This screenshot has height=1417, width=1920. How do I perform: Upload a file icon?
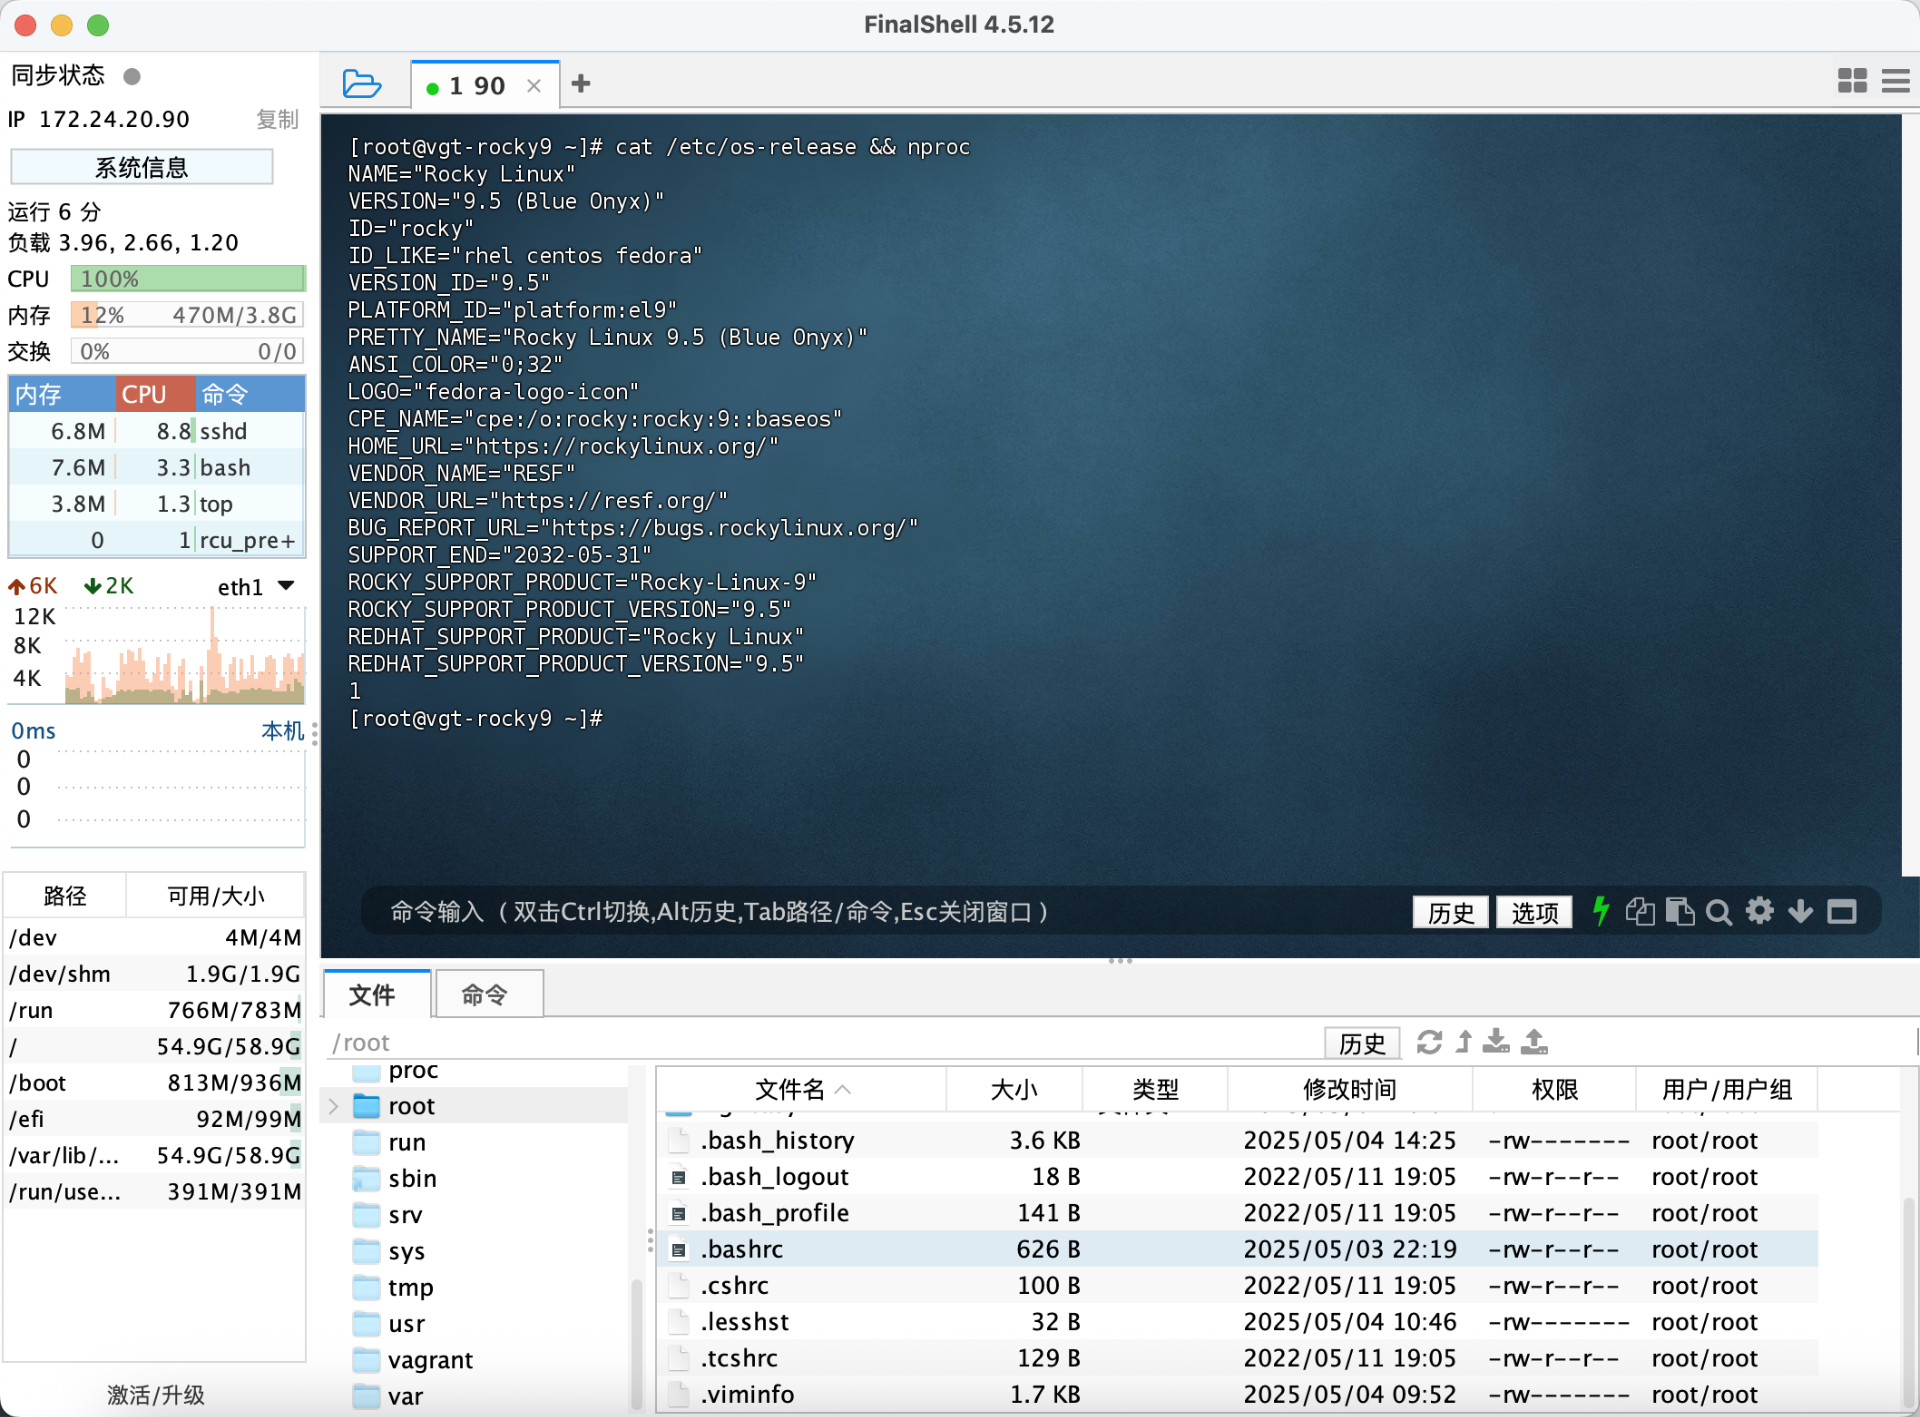click(x=1534, y=1042)
